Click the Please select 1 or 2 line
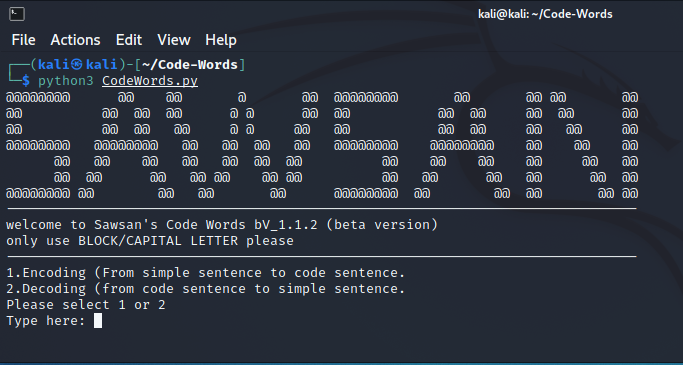The height and width of the screenshot is (365, 683). pyautogui.click(x=86, y=305)
